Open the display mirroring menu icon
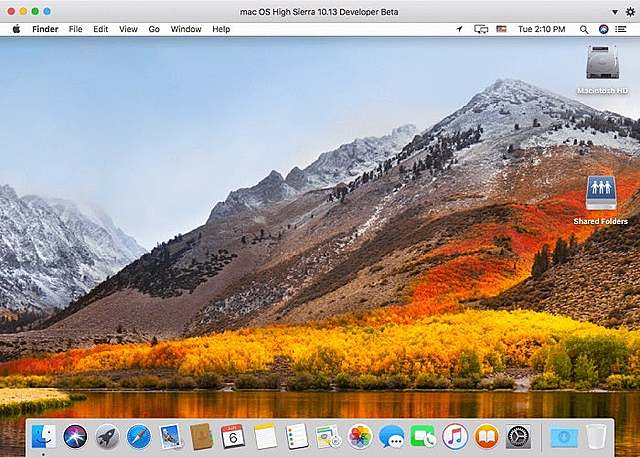640x457 pixels. click(481, 29)
